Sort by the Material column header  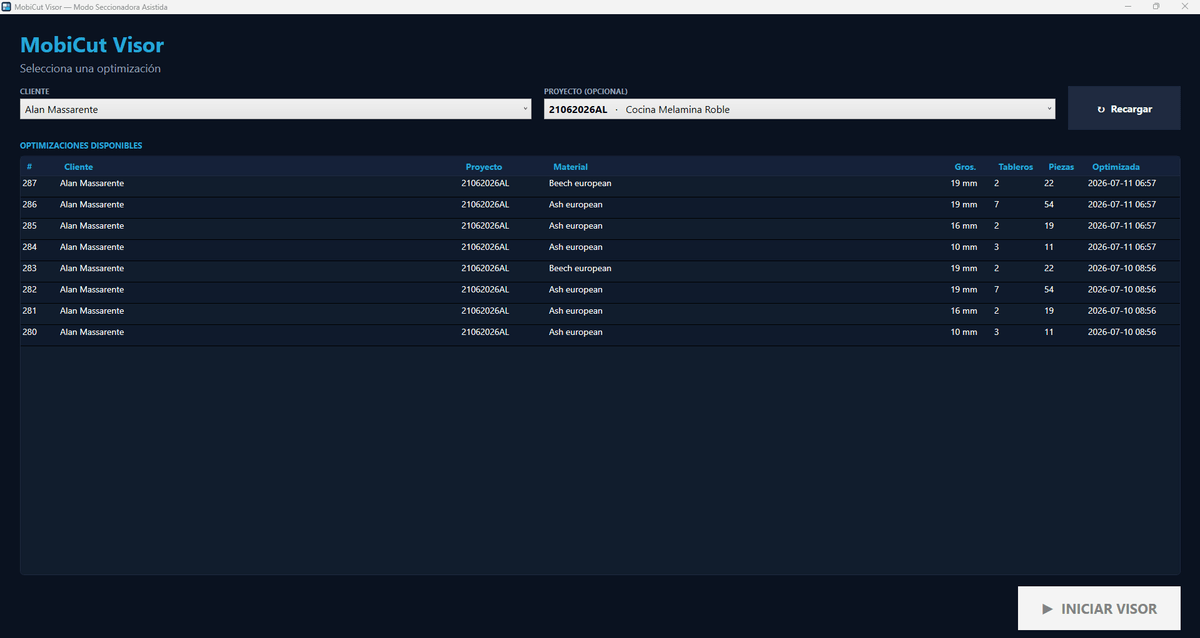(570, 167)
